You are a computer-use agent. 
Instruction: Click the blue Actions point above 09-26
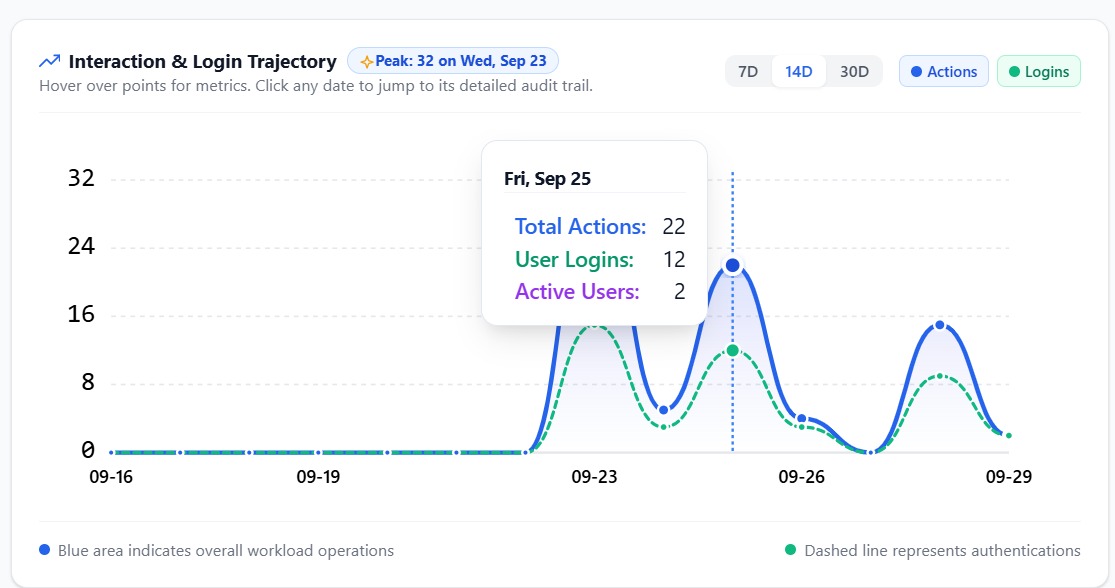(801, 419)
